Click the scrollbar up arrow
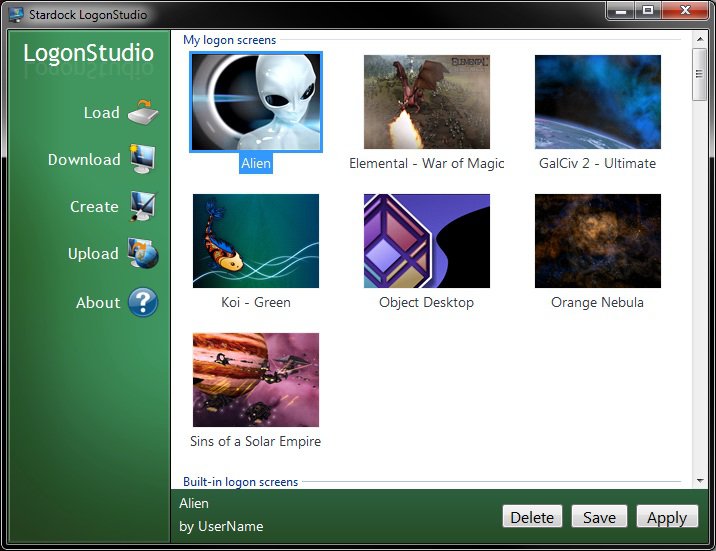Image resolution: width=716 pixels, height=551 pixels. coord(700,40)
